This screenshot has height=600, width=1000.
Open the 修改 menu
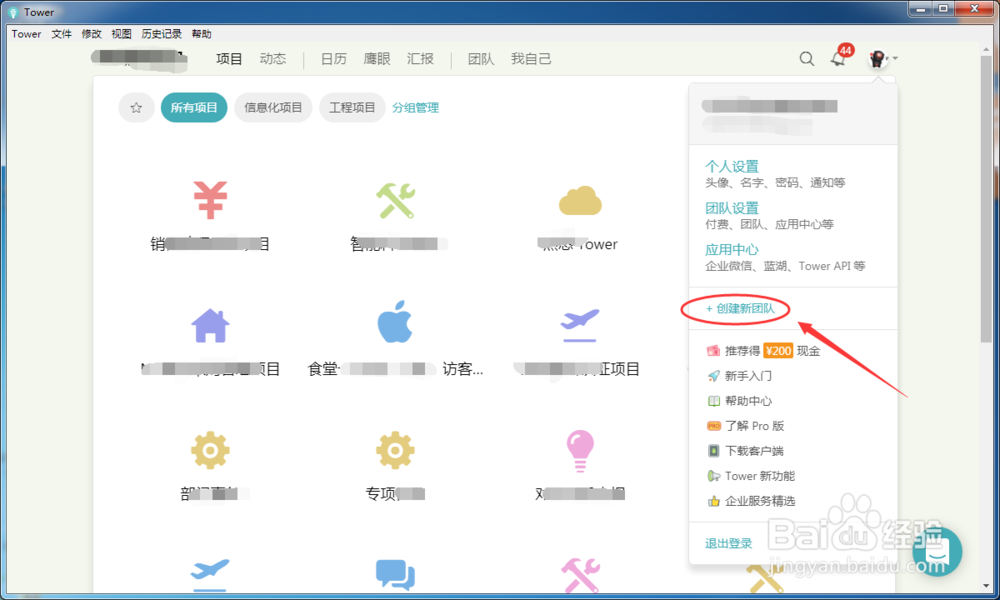click(x=91, y=34)
